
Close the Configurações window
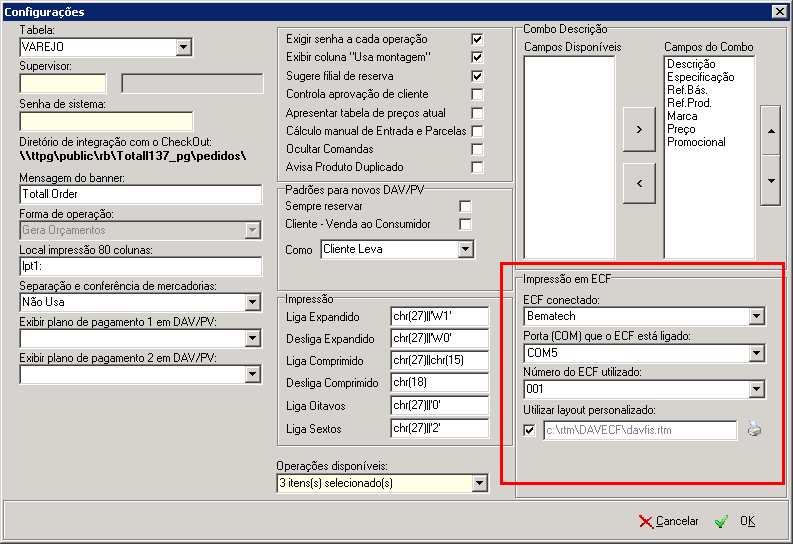[x=779, y=12]
